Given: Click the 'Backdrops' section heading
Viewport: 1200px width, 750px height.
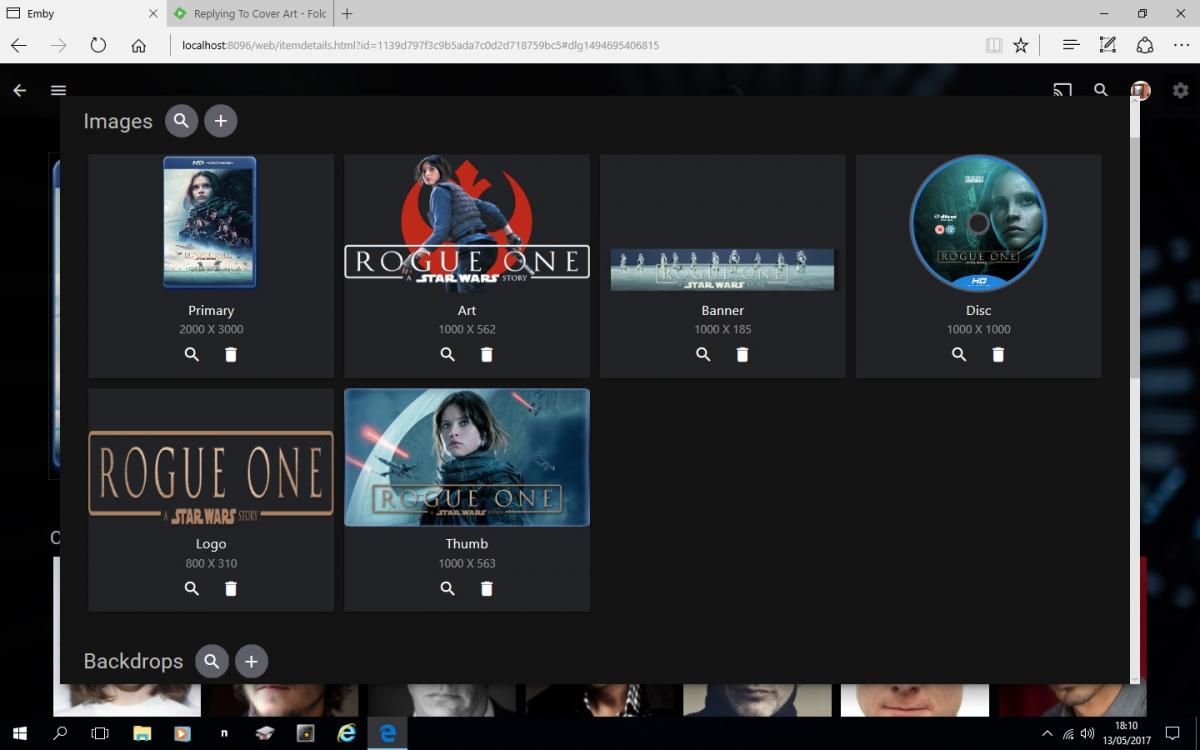Looking at the screenshot, I should pyautogui.click(x=133, y=661).
